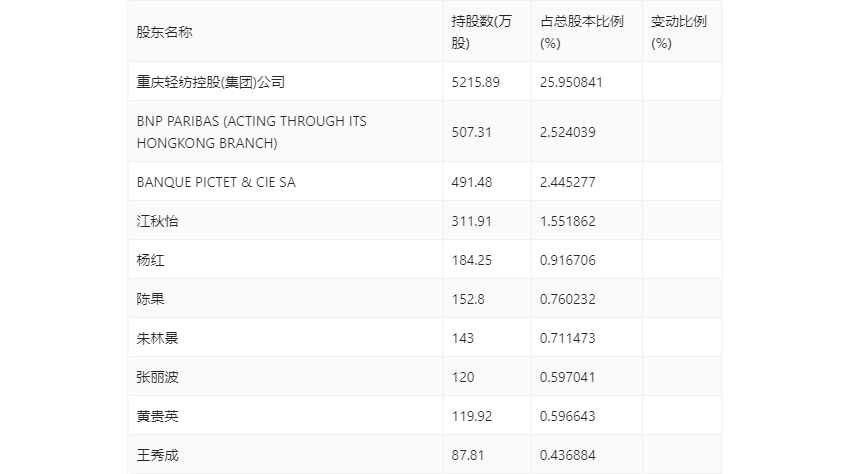
Task: Click the percentage 1.551862
Action: click(568, 221)
